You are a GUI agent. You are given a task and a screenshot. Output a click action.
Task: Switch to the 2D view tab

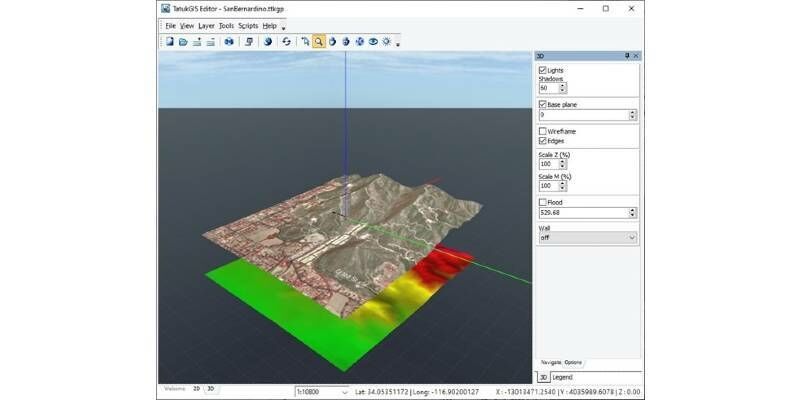(196, 389)
